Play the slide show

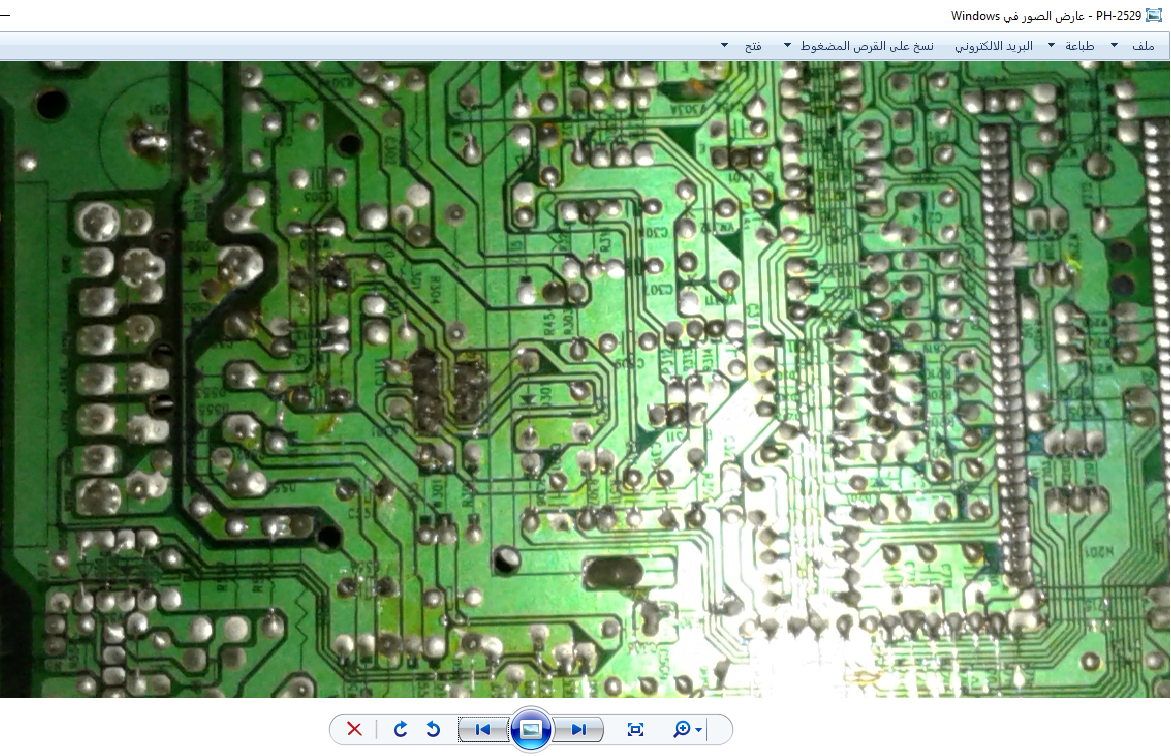click(531, 729)
